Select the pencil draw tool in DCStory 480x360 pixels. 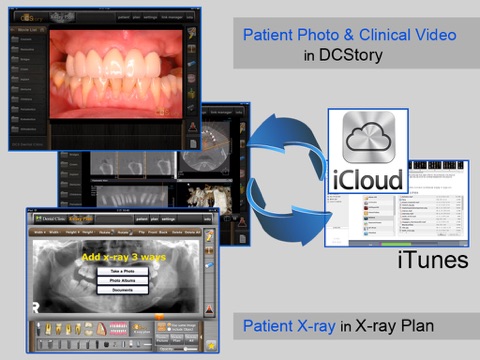click(x=192, y=33)
